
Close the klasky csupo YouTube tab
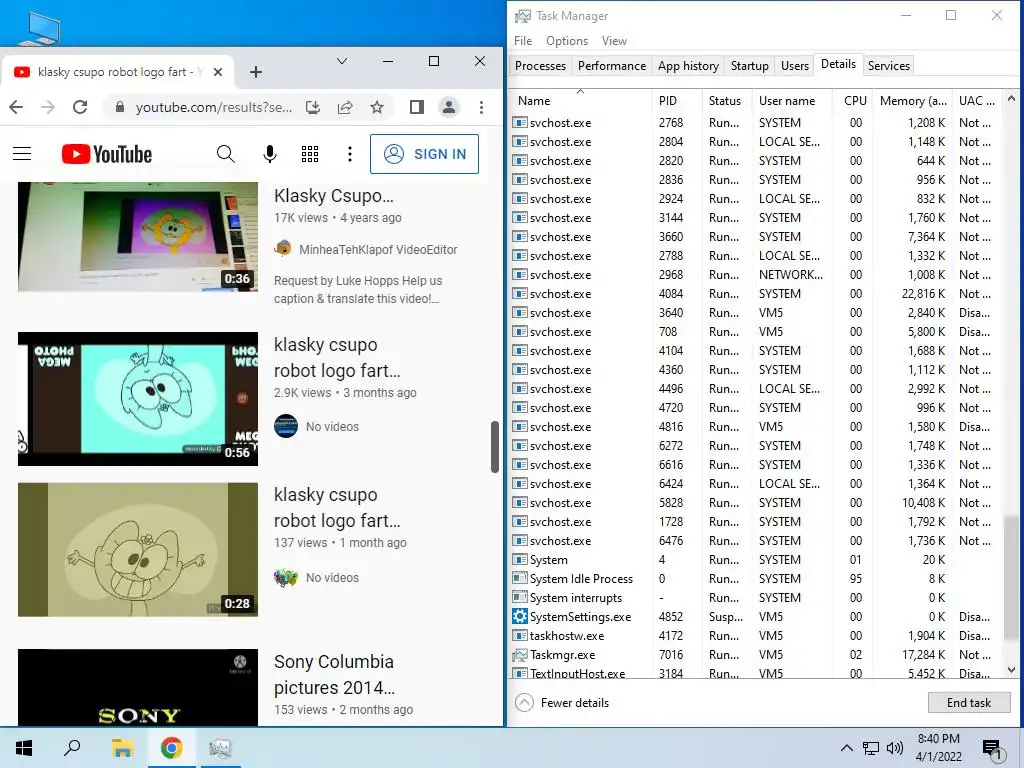[x=218, y=72]
